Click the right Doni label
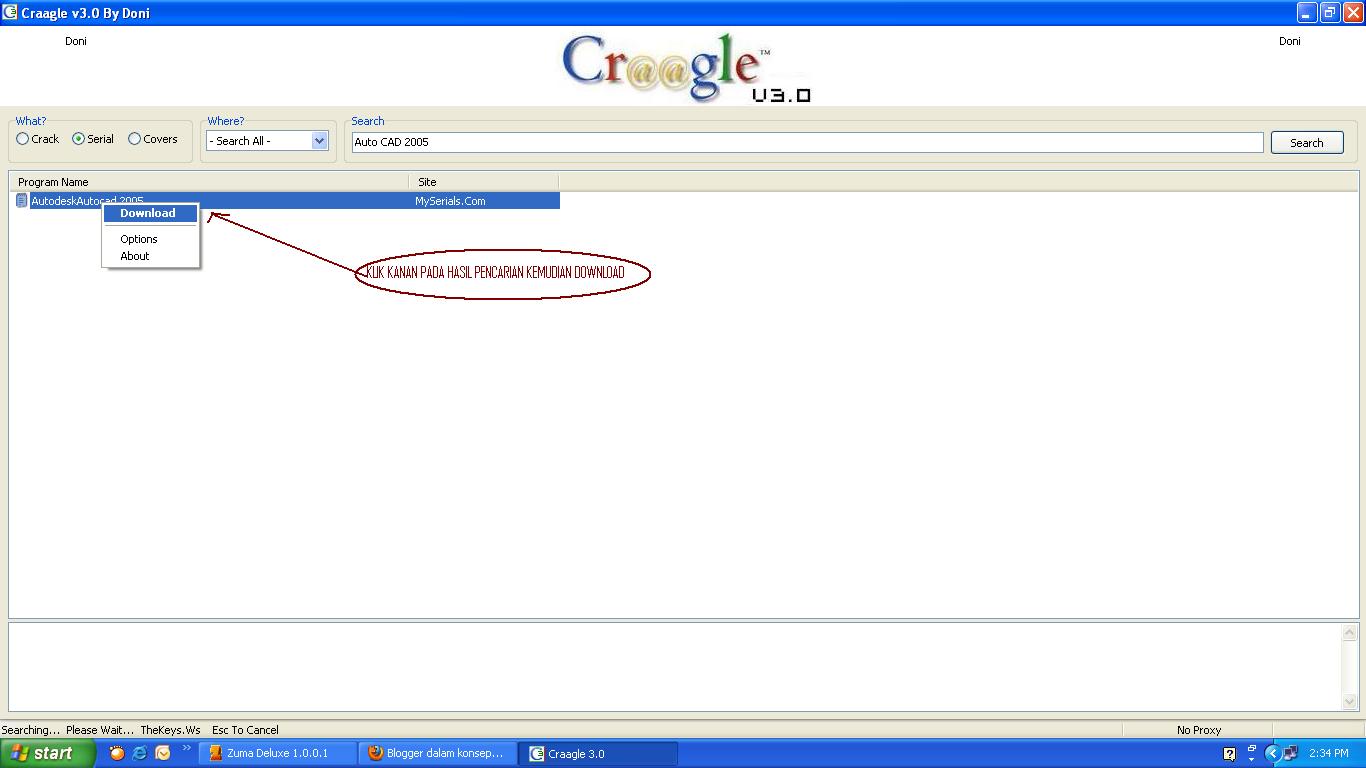This screenshot has height=768, width=1366. [x=1290, y=41]
